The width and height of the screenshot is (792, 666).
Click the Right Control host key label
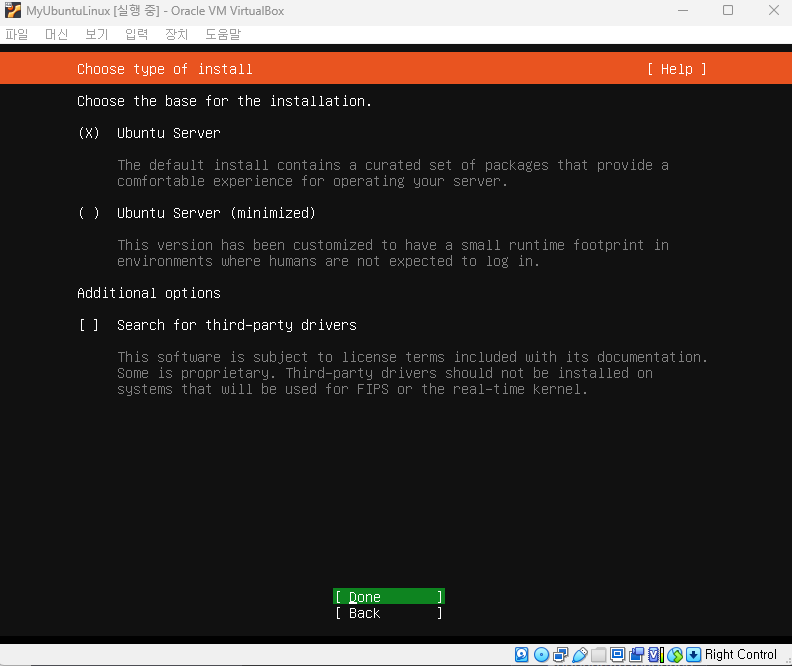tap(740, 655)
